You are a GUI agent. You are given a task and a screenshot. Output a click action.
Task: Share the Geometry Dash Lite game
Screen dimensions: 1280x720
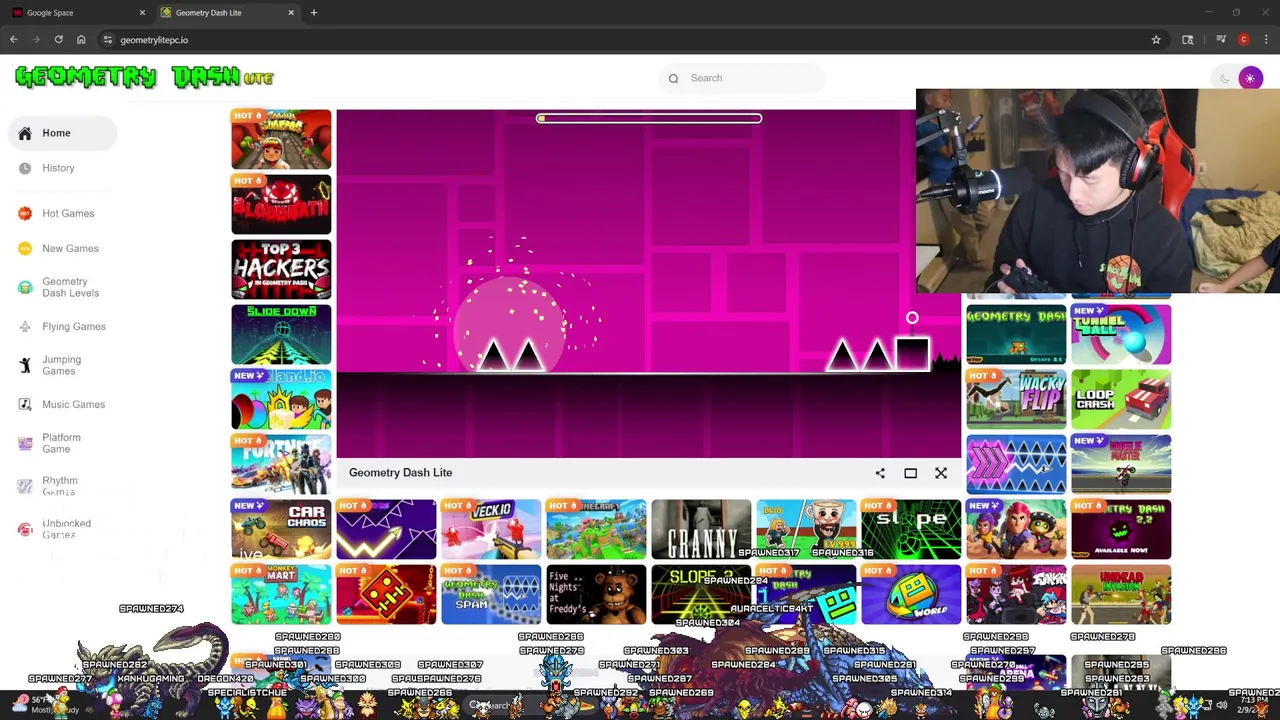880,473
